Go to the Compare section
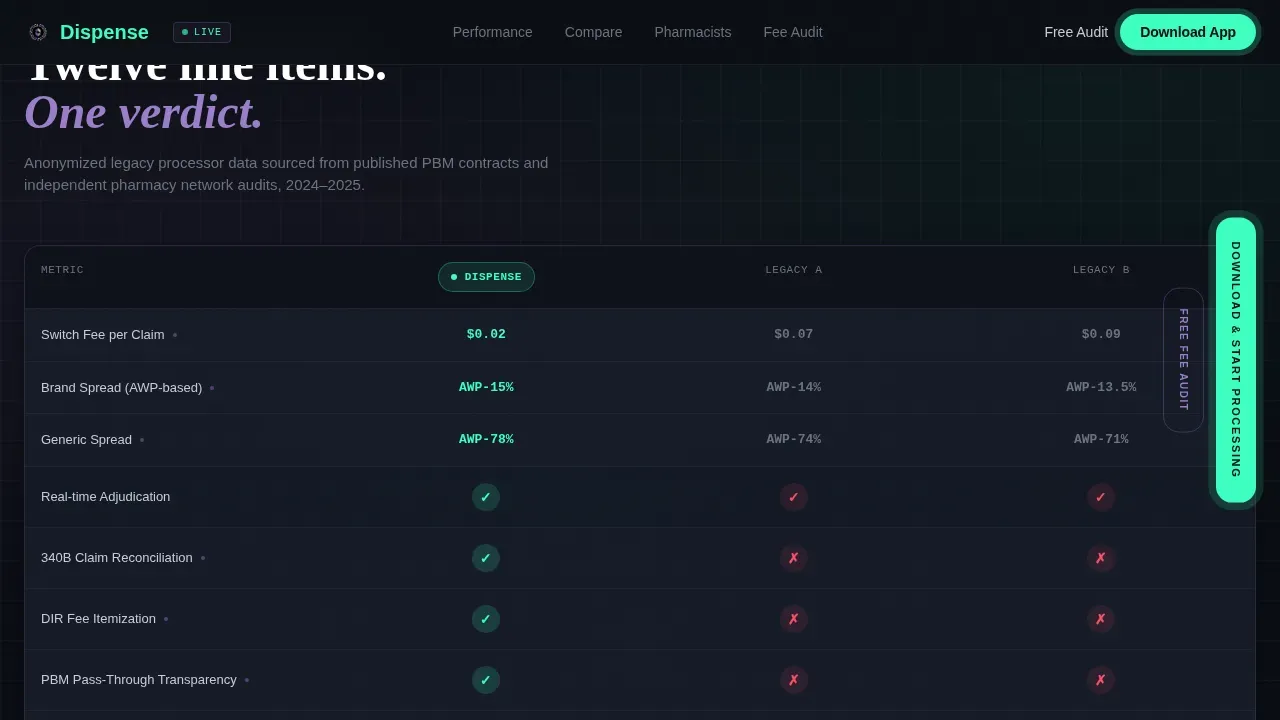The height and width of the screenshot is (720, 1280). [594, 32]
